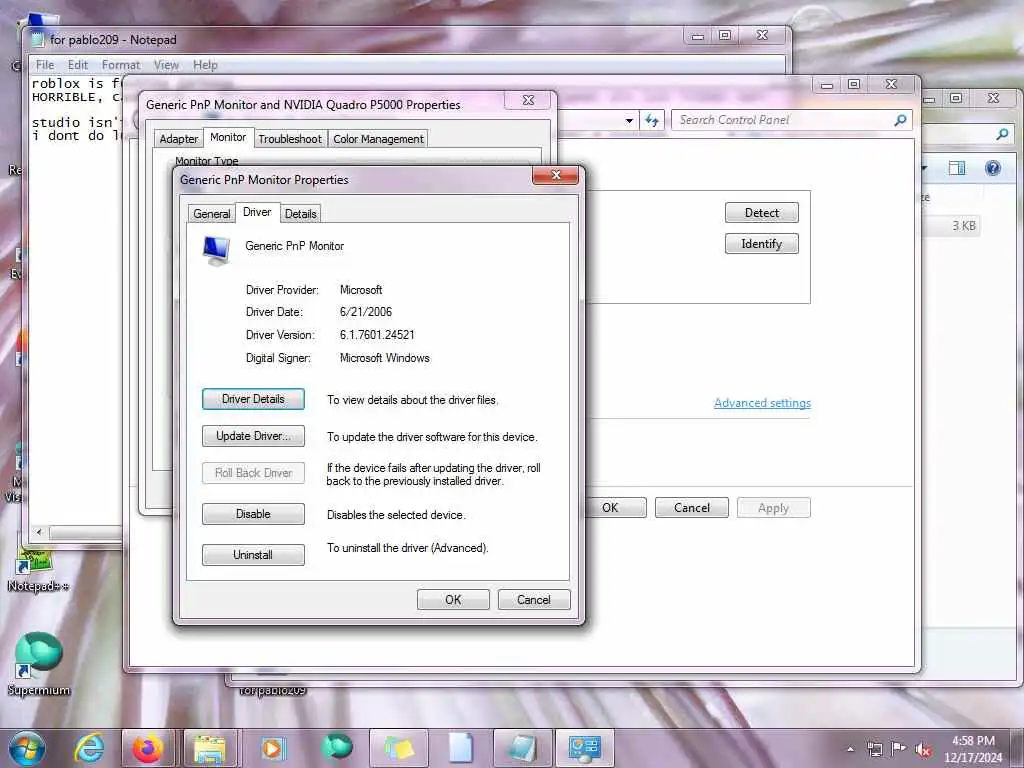Viewport: 1024px width, 768px height.
Task: Switch to the Notepad taskbar button
Action: [522, 748]
